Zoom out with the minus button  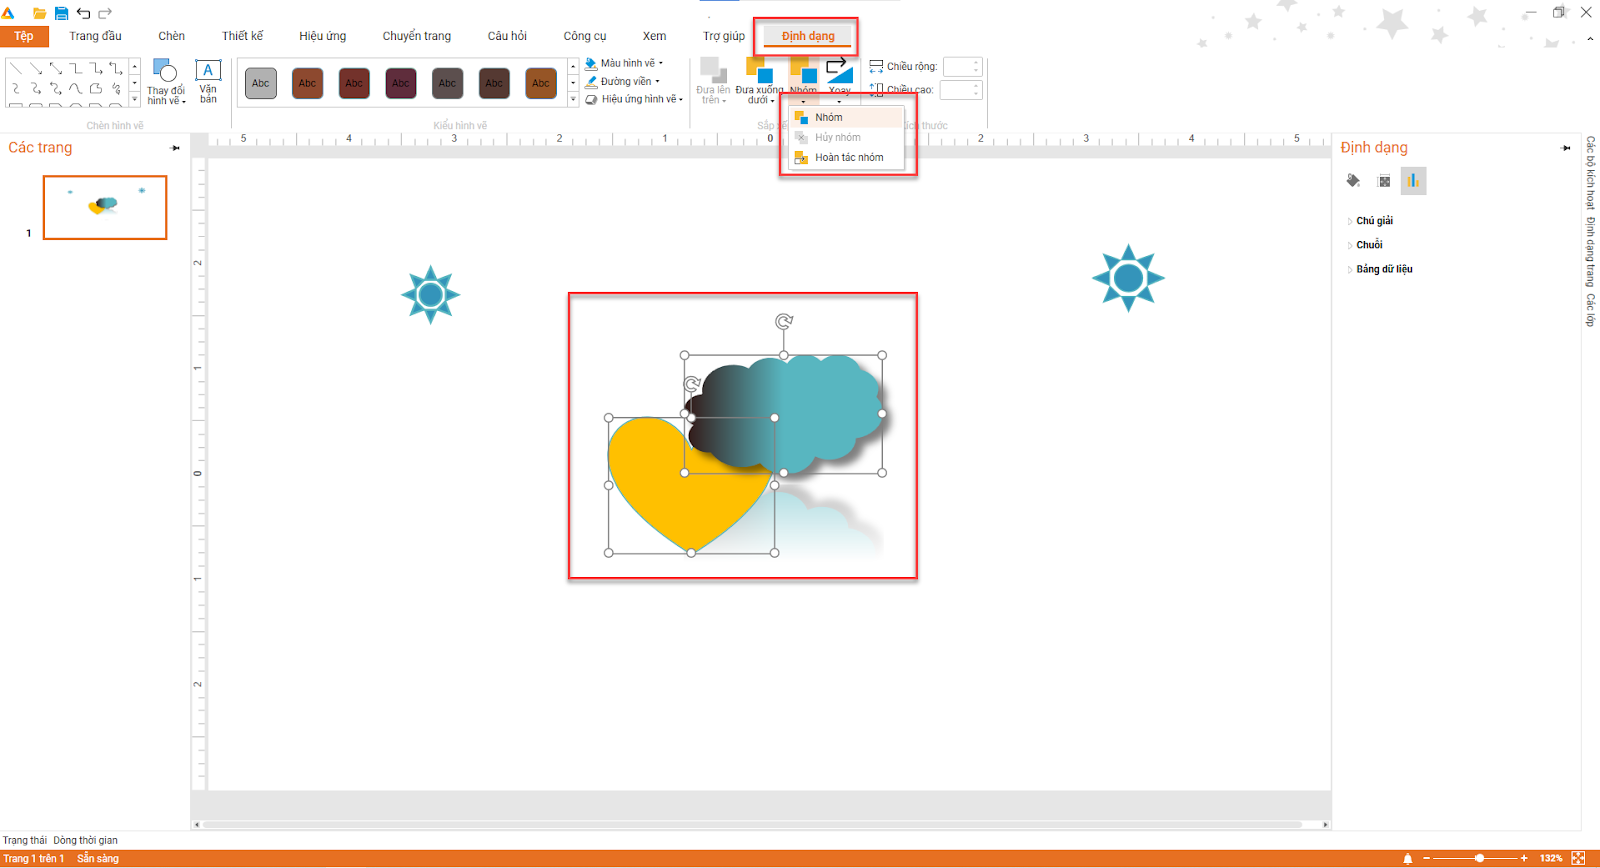pyautogui.click(x=1427, y=858)
